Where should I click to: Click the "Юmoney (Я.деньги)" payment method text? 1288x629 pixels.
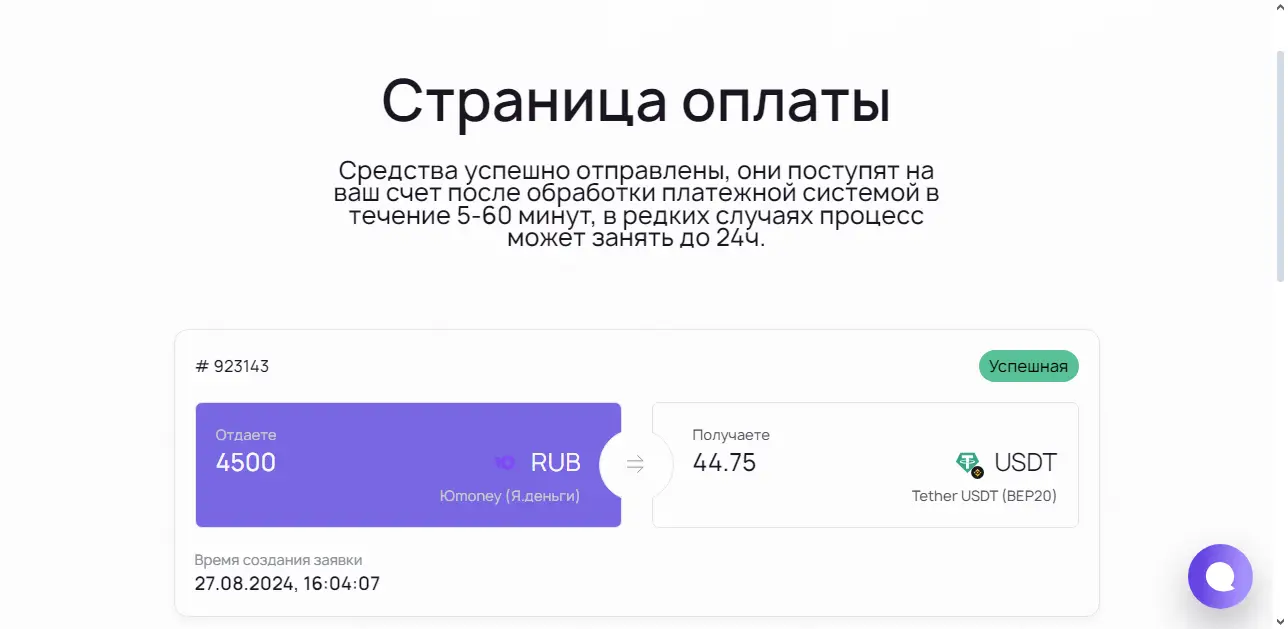tap(510, 496)
